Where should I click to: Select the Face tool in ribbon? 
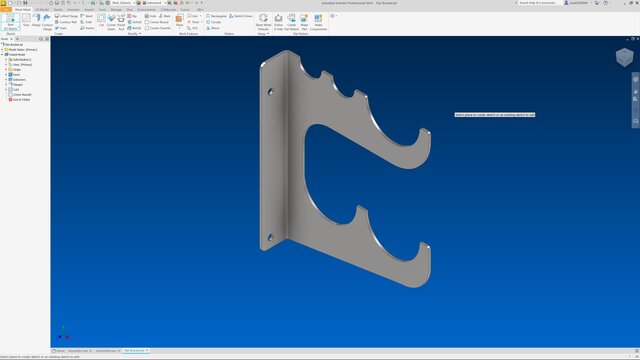tap(26, 21)
